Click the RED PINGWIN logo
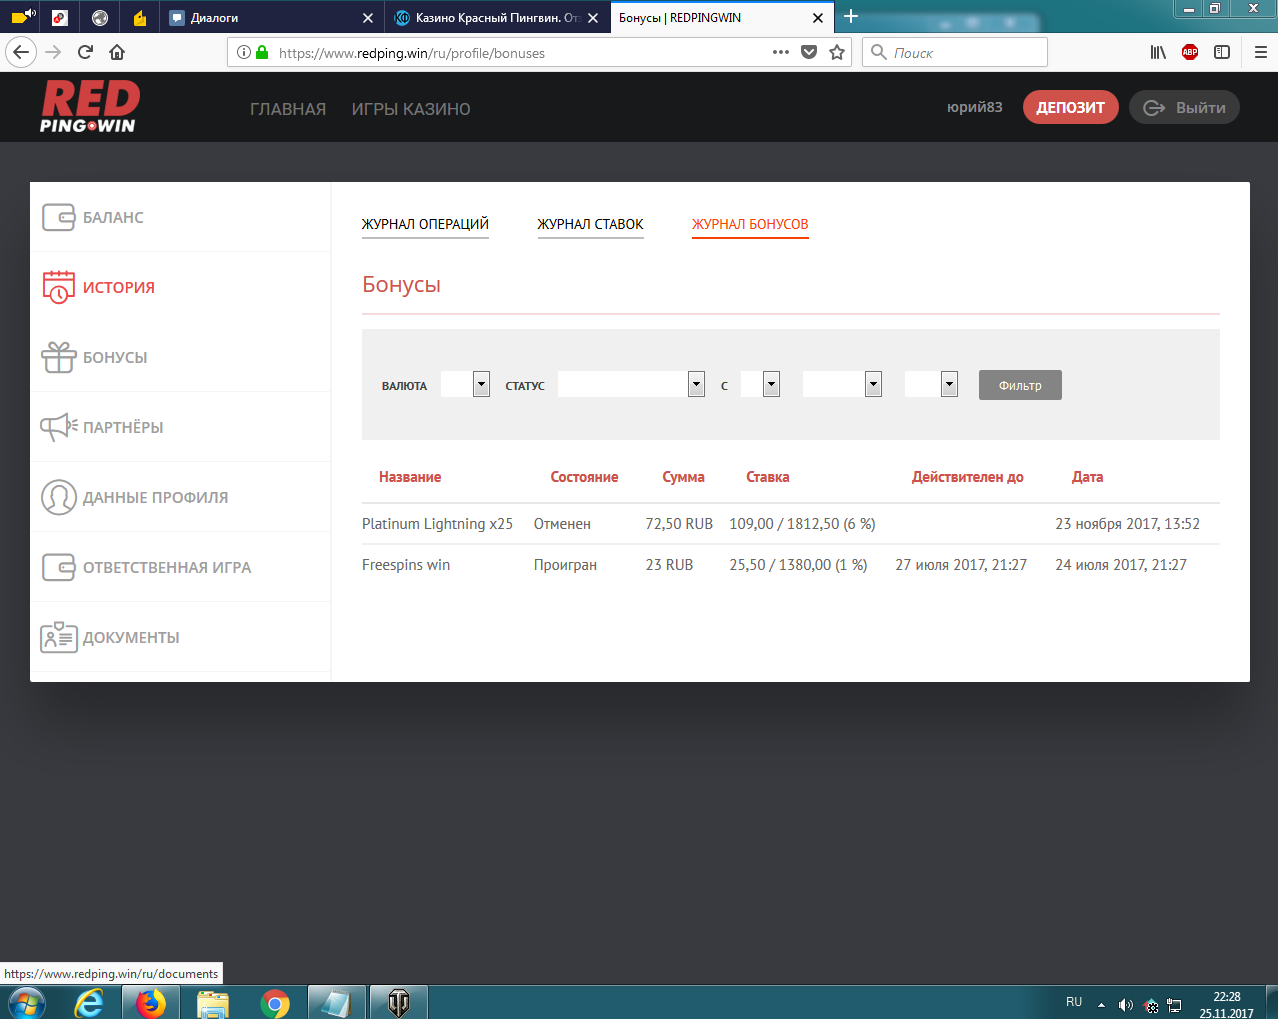 click(90, 107)
